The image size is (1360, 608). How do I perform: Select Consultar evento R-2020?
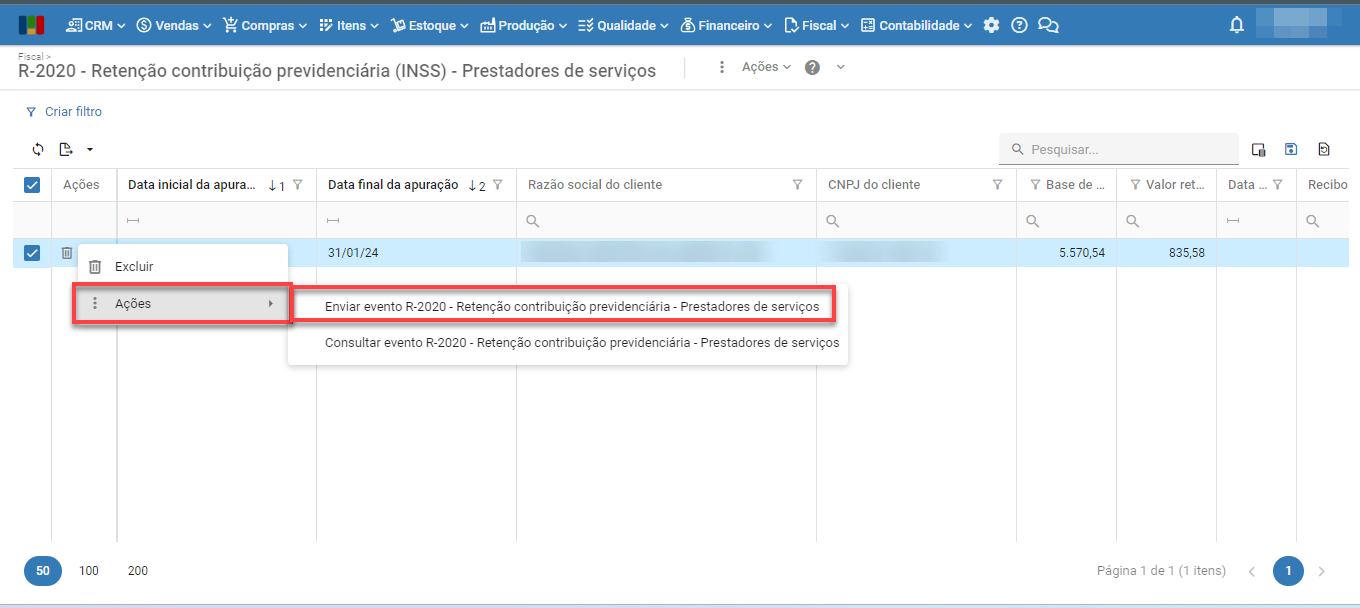[x=568, y=342]
